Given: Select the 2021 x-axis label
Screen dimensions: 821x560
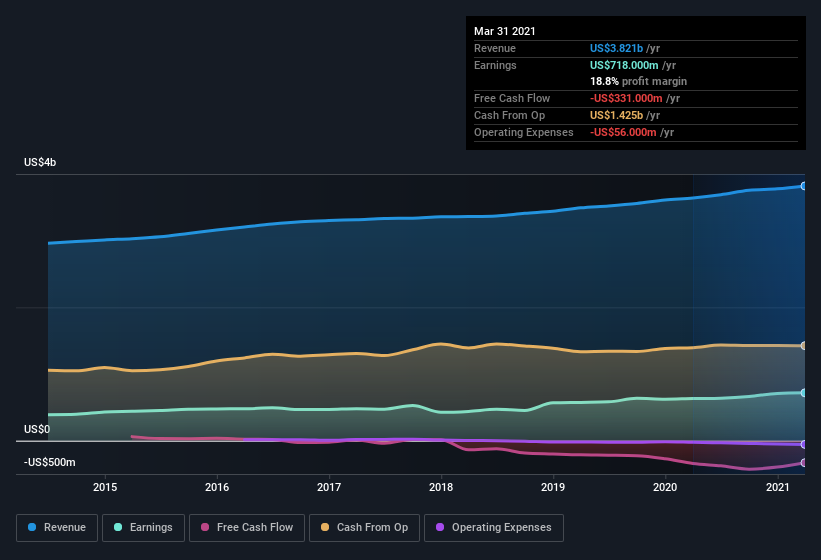Looking at the screenshot, I should coord(778,487).
